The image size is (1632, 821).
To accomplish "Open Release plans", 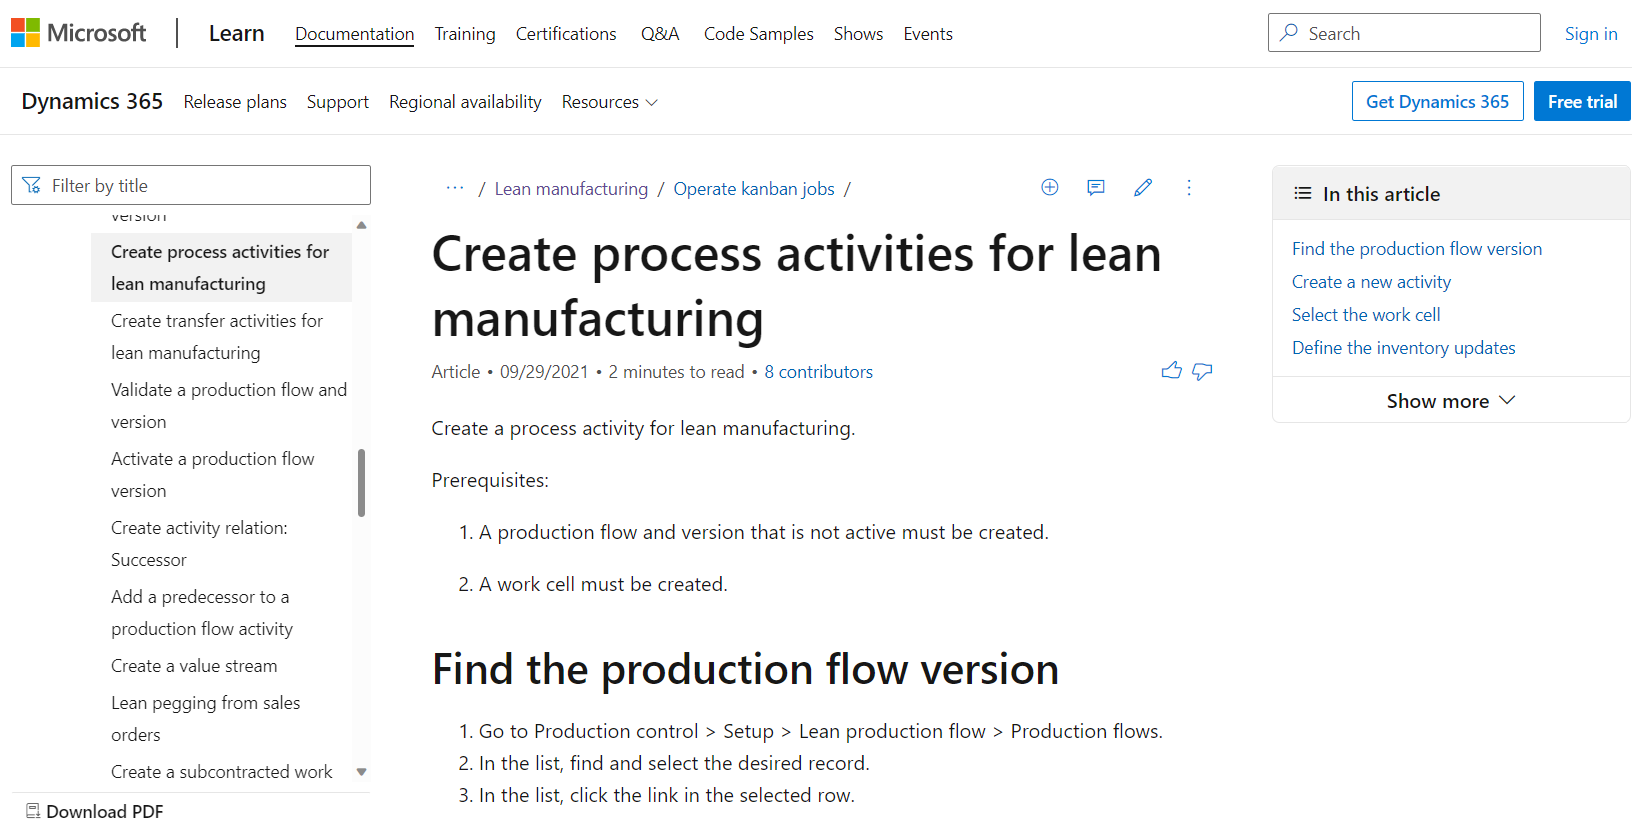I will pyautogui.click(x=235, y=102).
